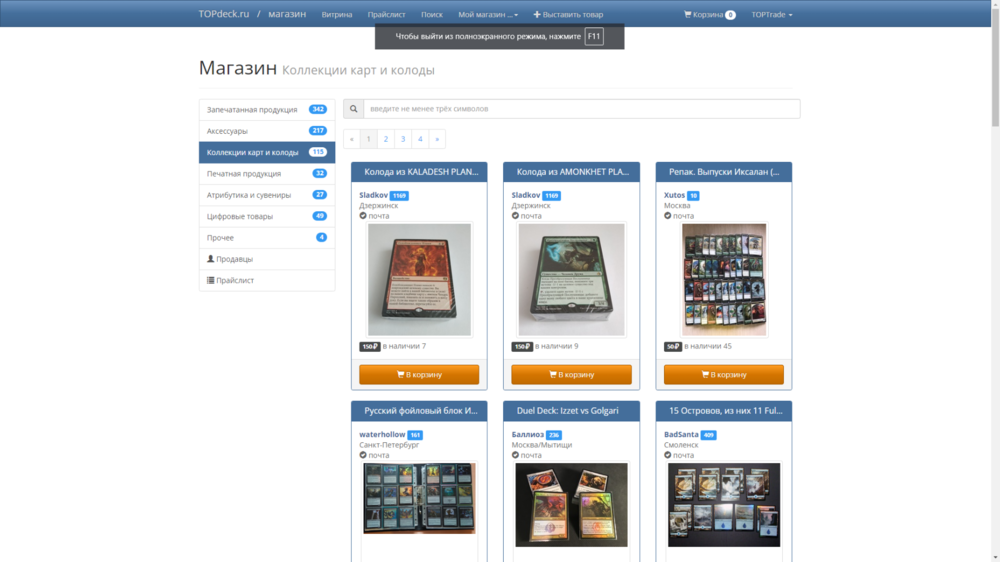
Task: Click in the search input field
Action: point(580,109)
